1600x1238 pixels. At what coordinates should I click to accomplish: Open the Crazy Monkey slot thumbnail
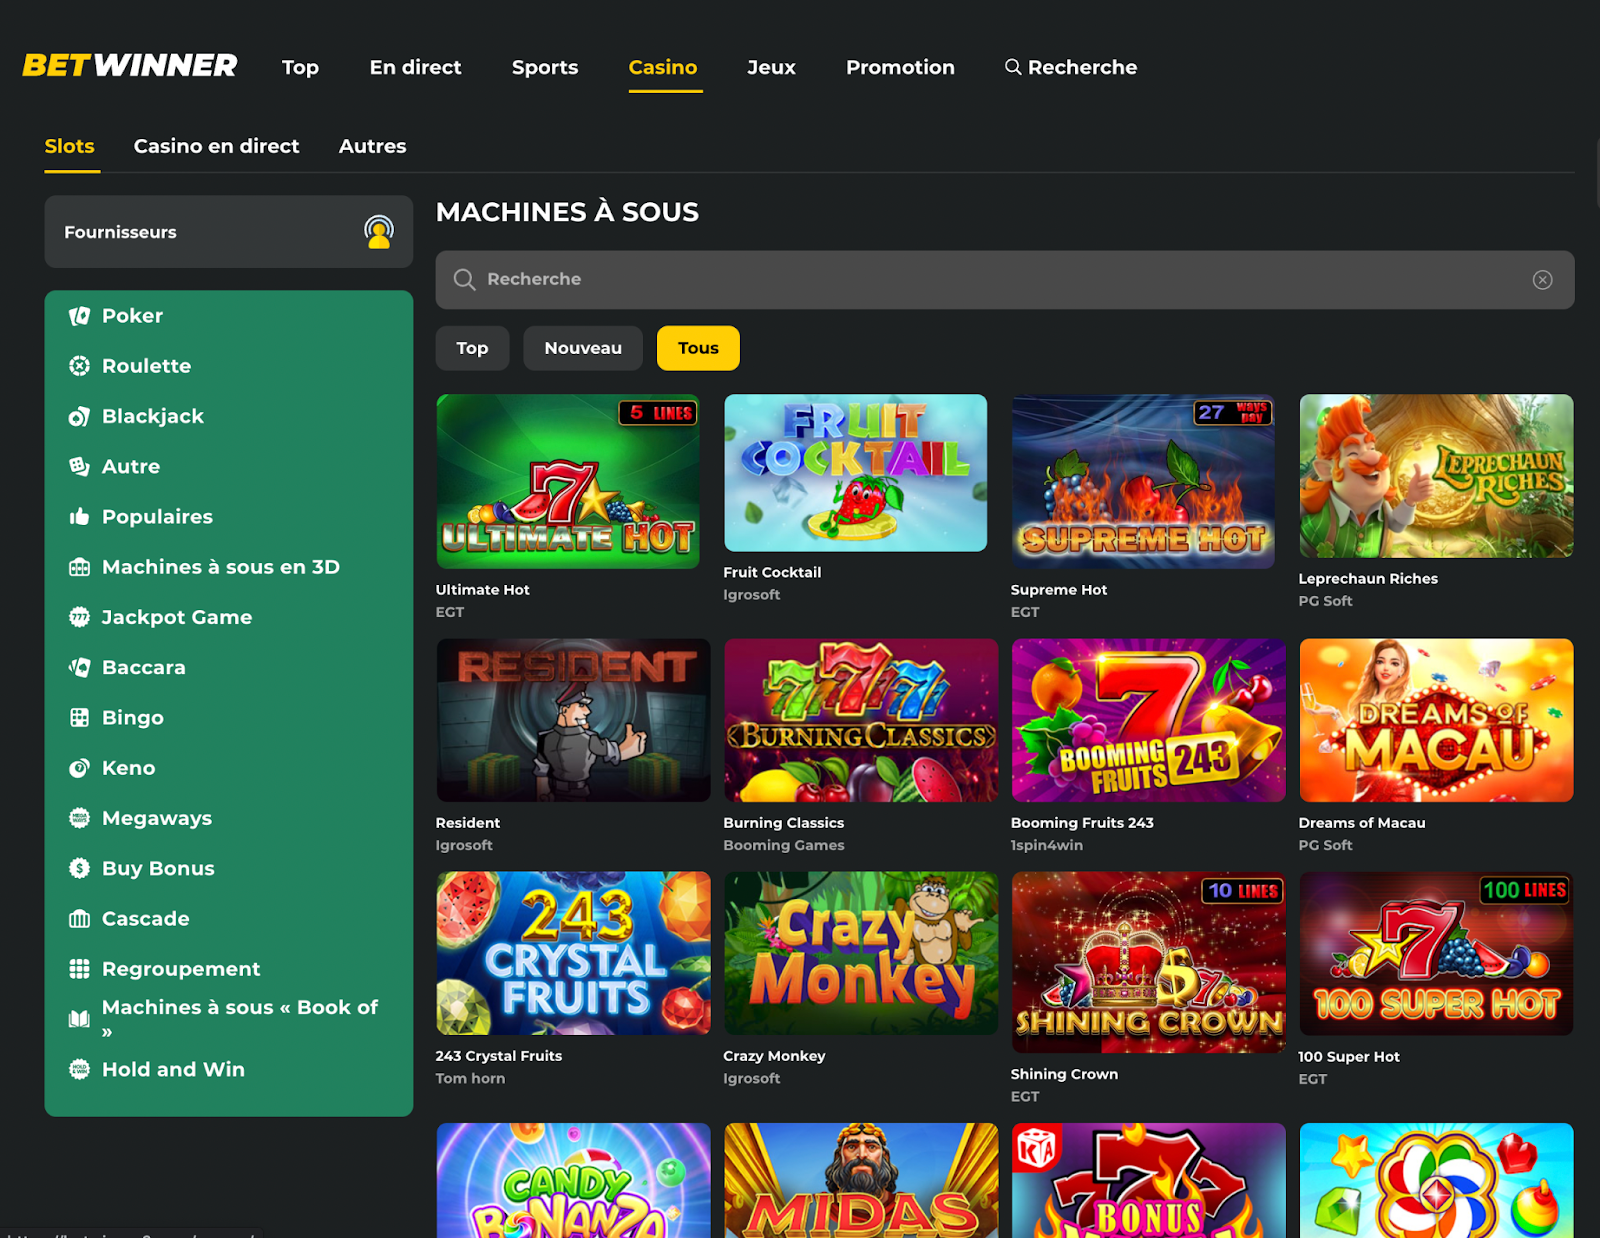(x=861, y=953)
